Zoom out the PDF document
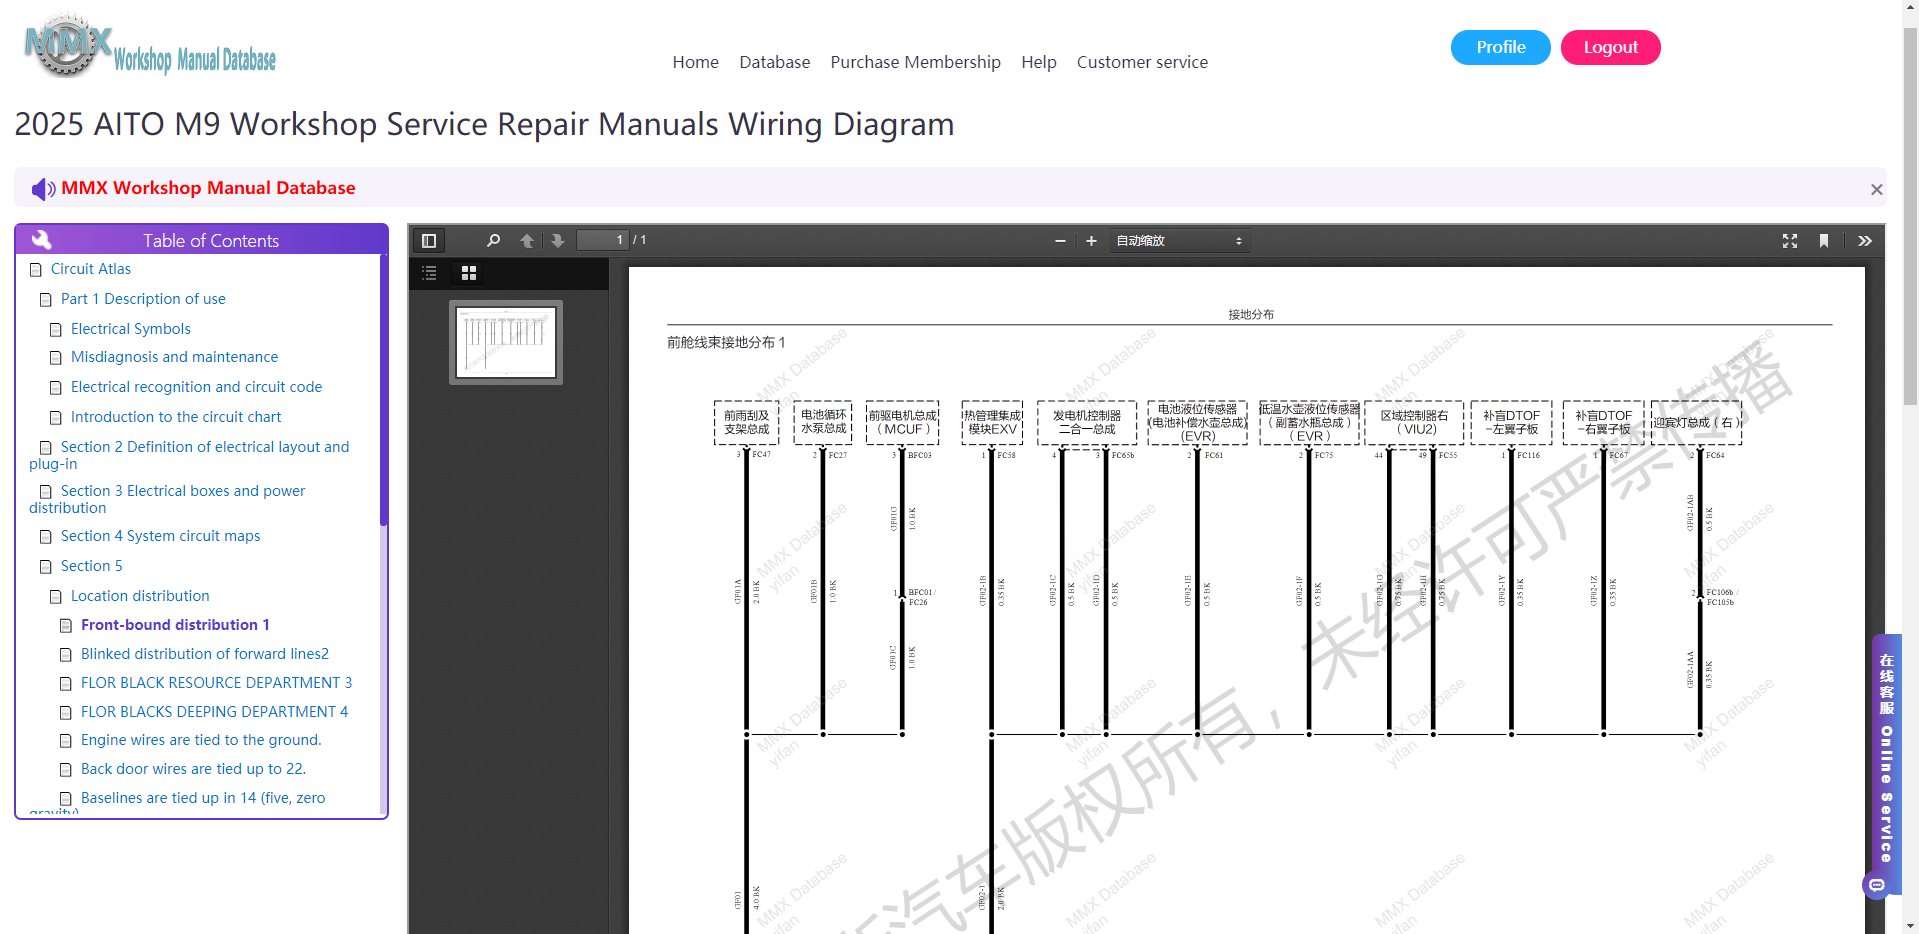Viewport: 1919px width, 934px height. click(1060, 241)
